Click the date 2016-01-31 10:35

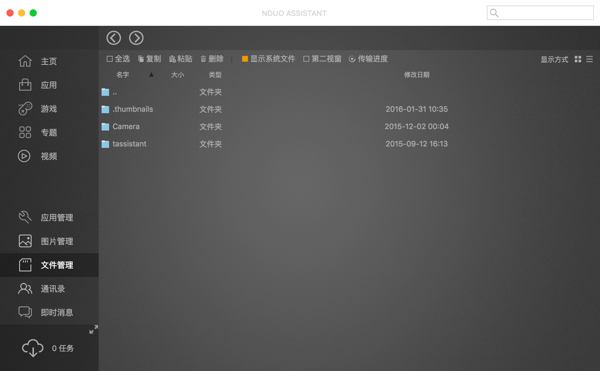(417, 109)
